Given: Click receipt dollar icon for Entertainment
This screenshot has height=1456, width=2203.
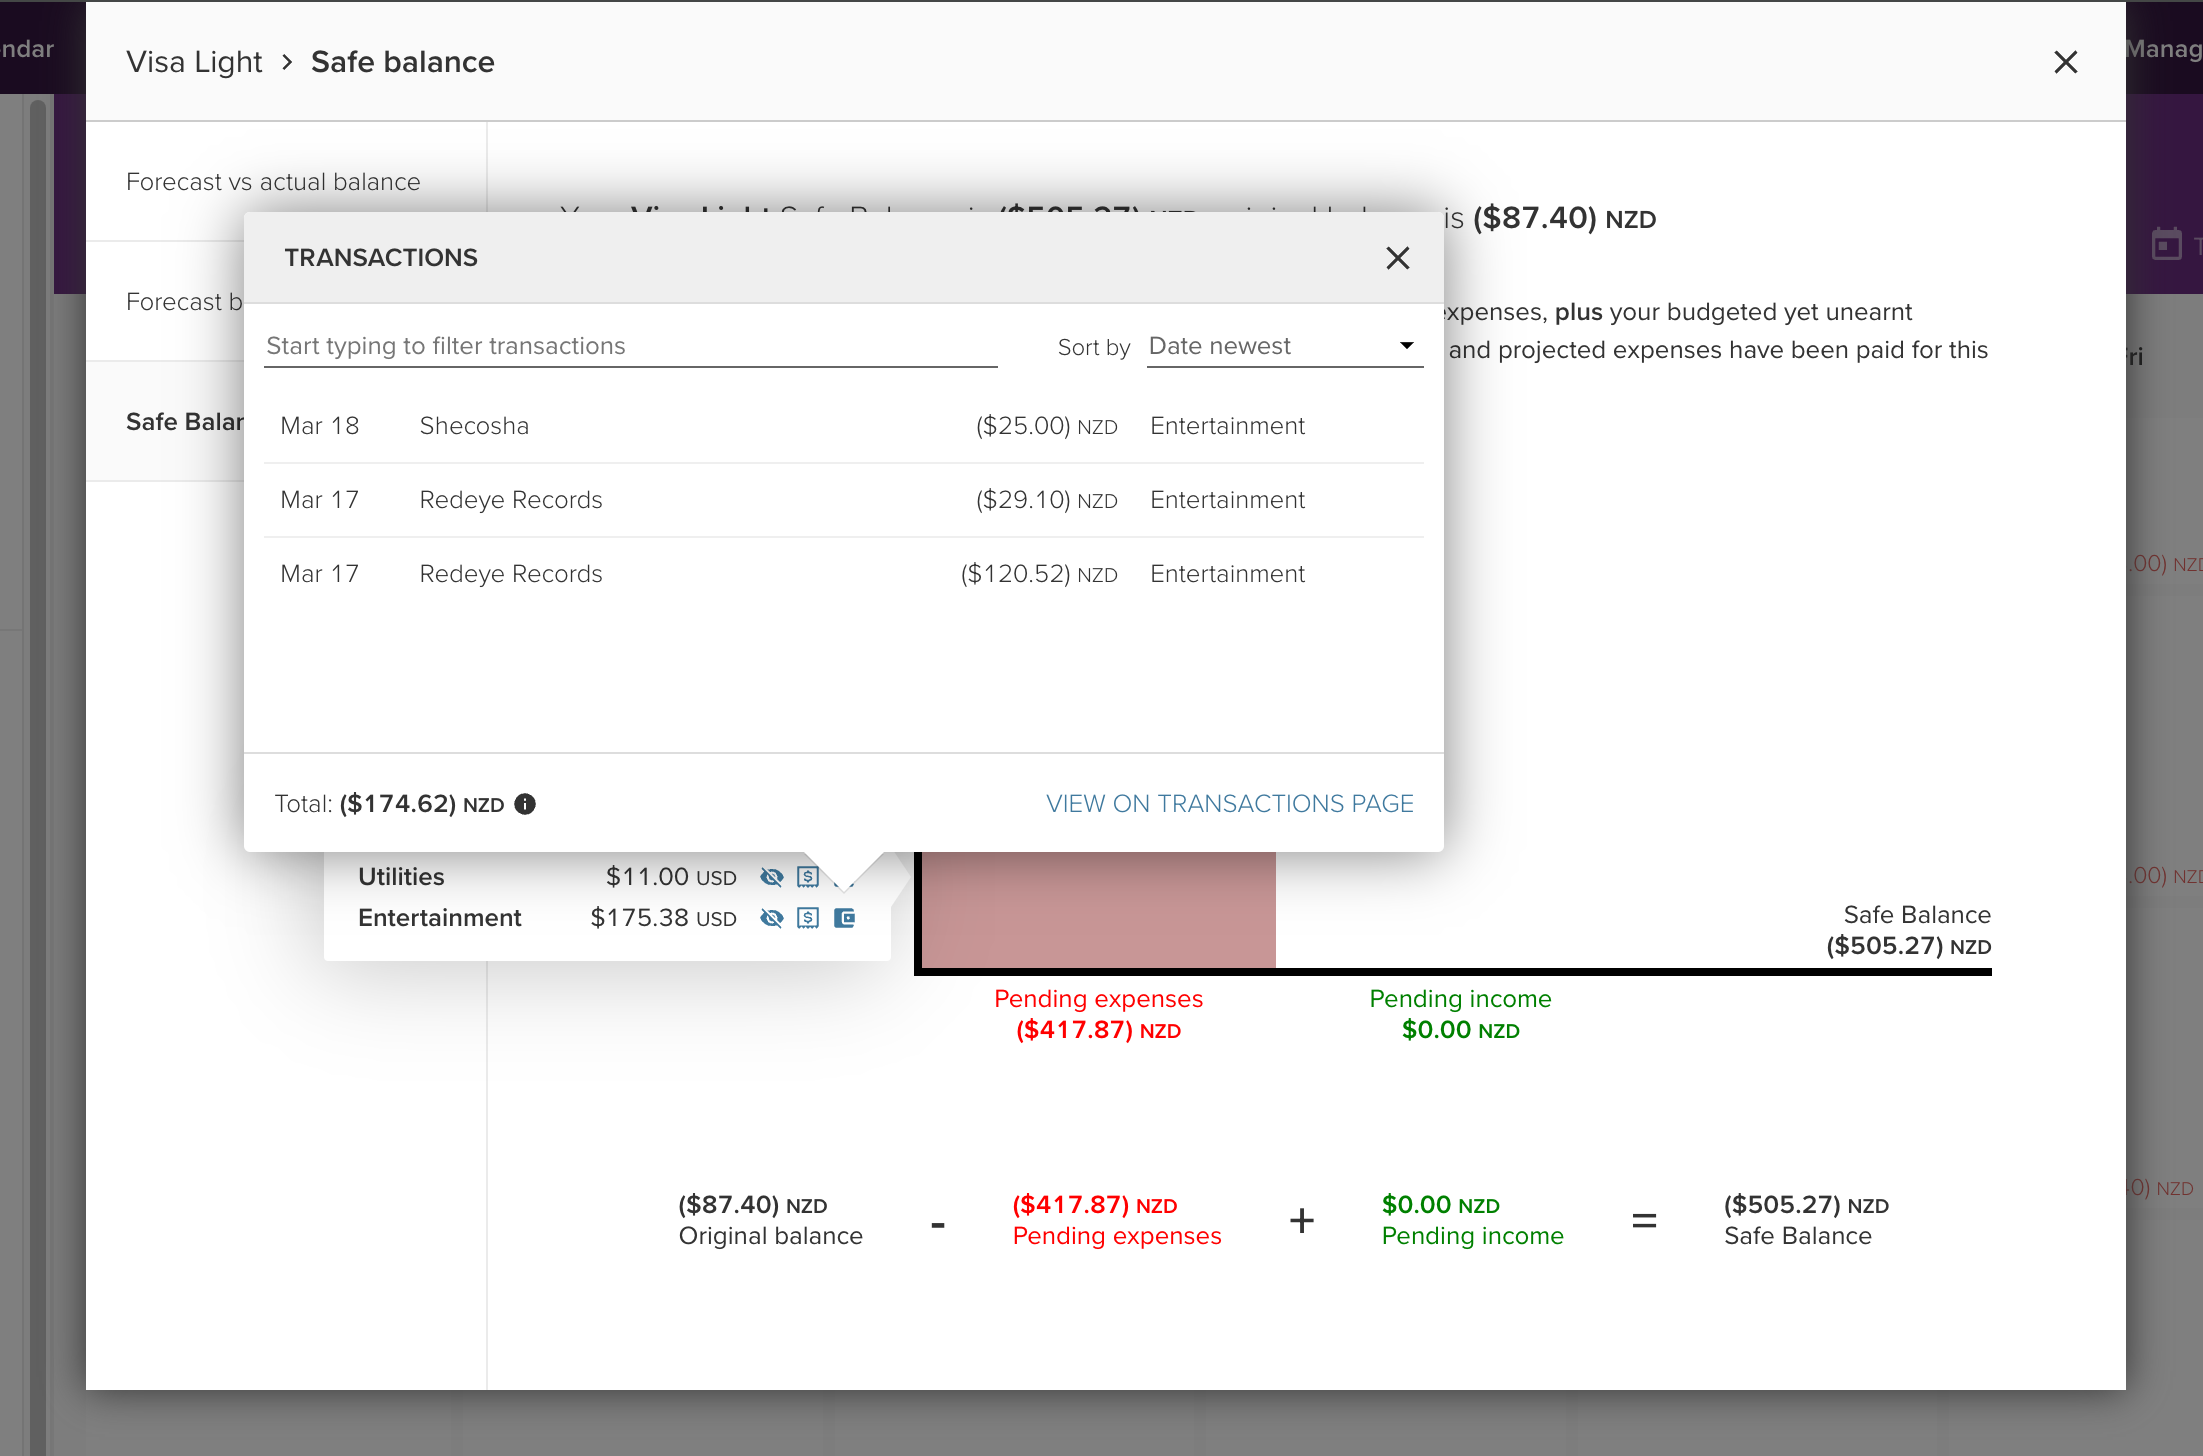Looking at the screenshot, I should (808, 918).
